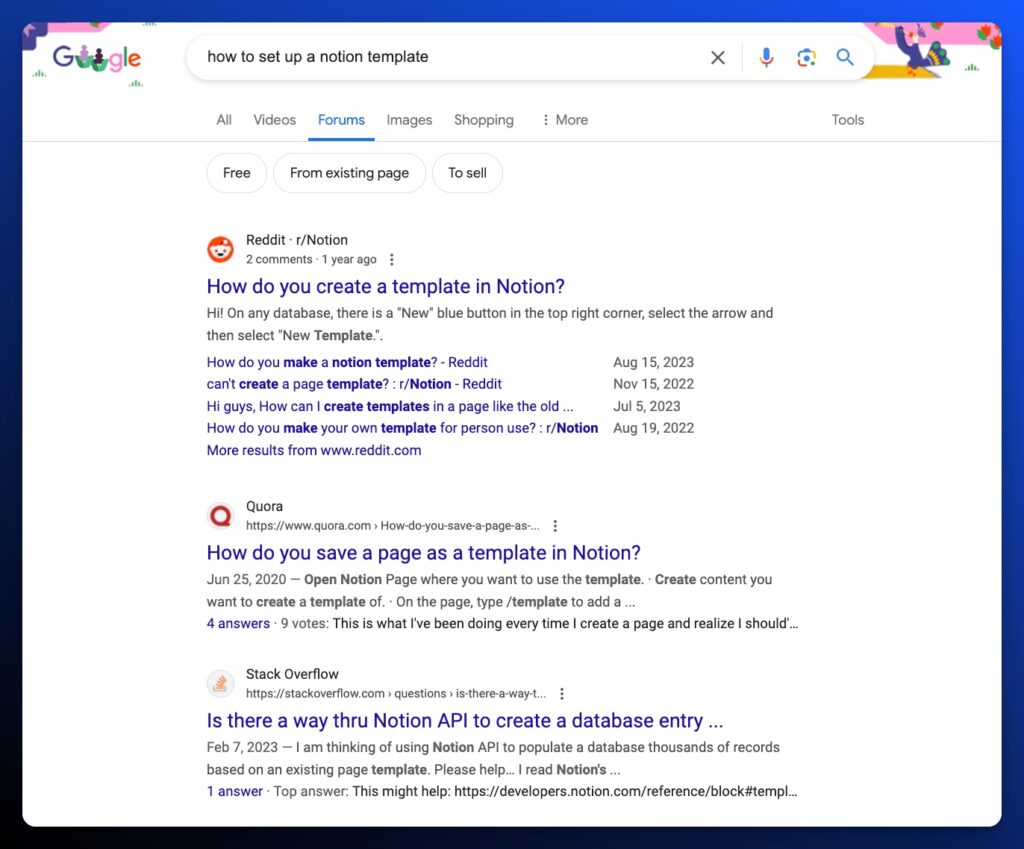Open the three-dot menu on the Quora result
Screen dimensions: 1024x849
click(555, 525)
